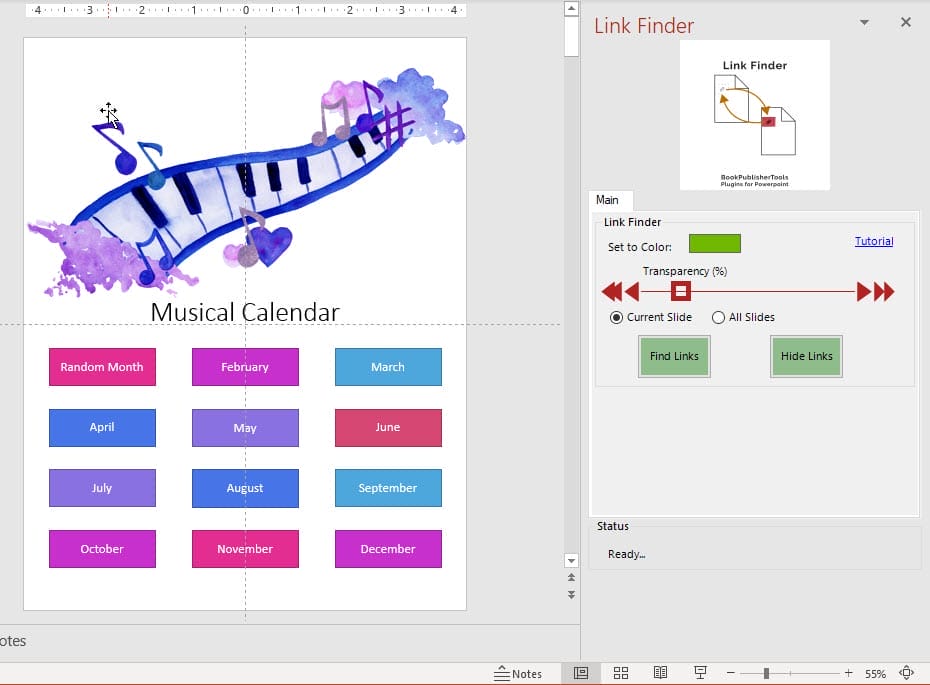Open the Link Finder pane options dropdown
930x685 pixels.
[864, 23]
